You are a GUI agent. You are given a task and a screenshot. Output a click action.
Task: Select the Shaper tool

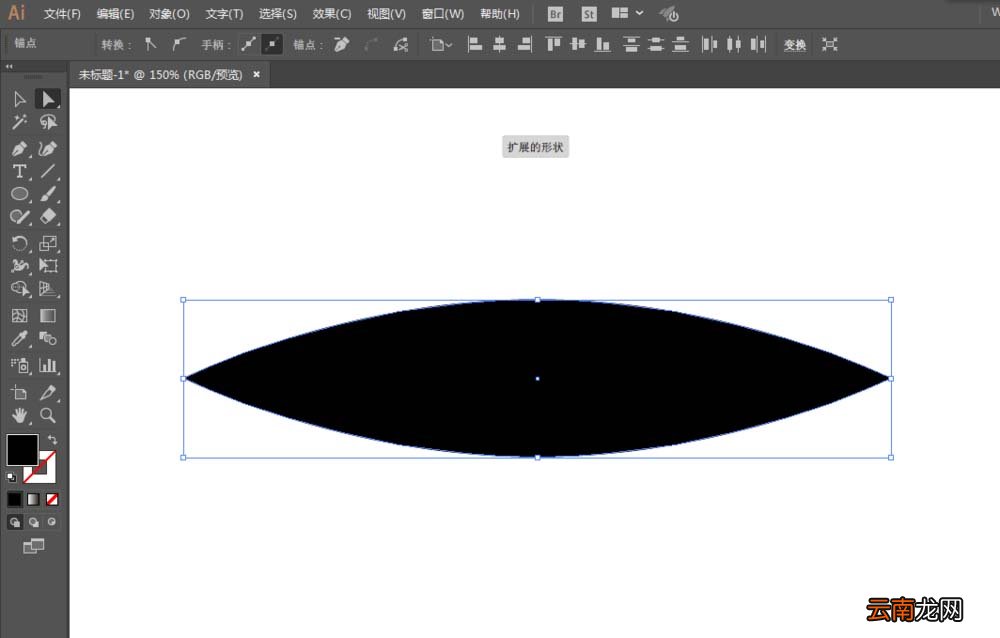pos(20,217)
